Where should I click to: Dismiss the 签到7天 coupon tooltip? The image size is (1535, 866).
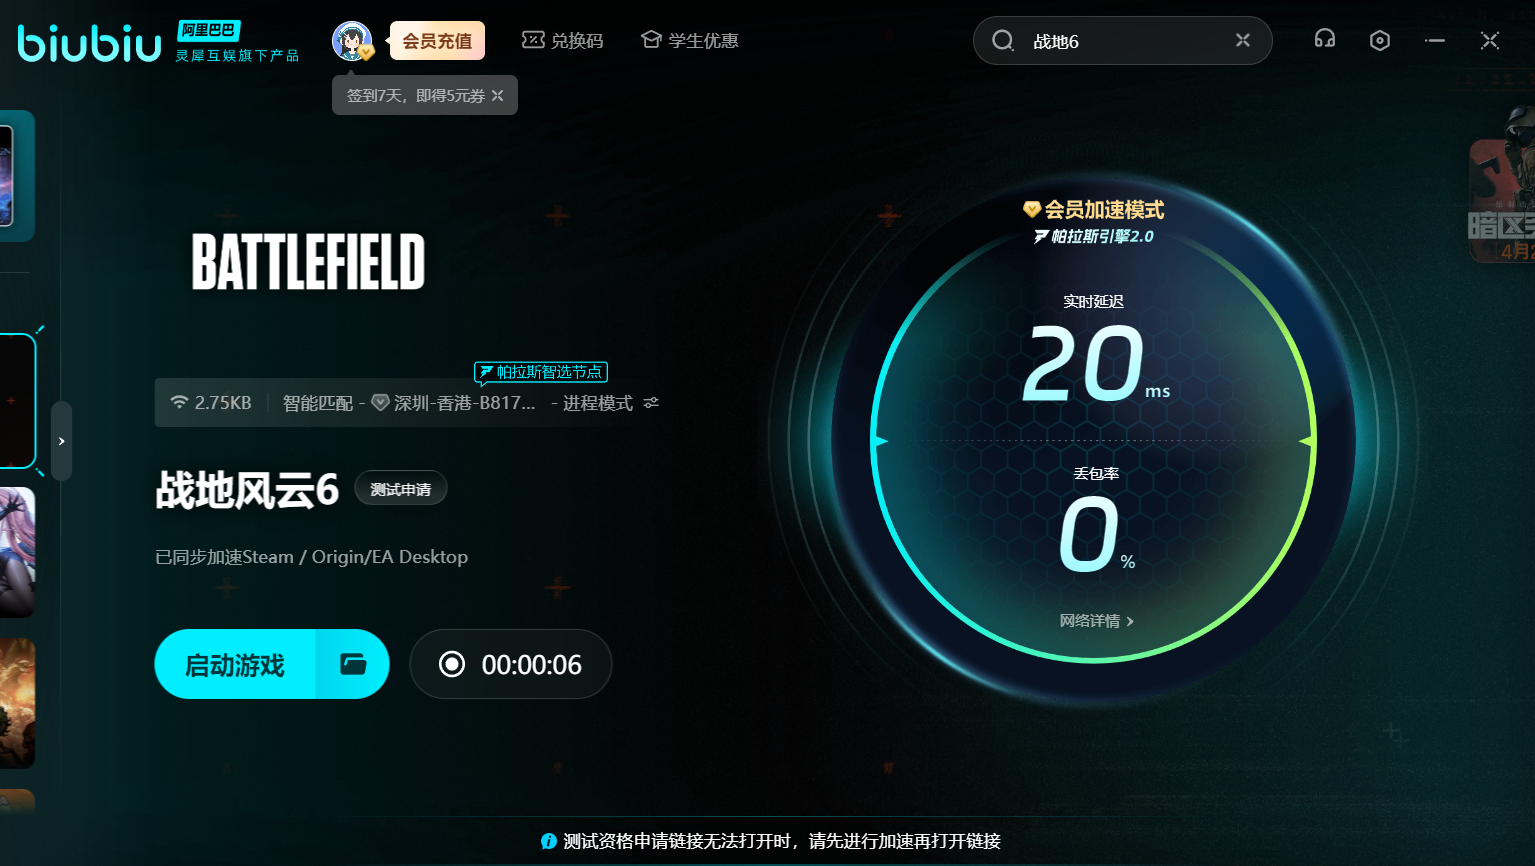click(x=498, y=96)
